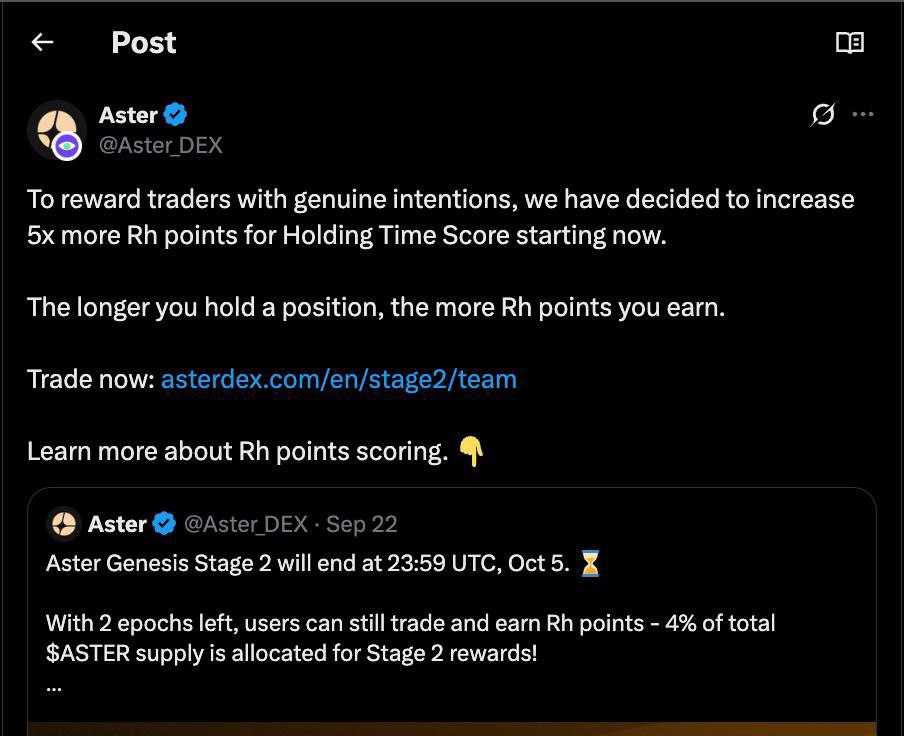The image size is (904, 736).
Task: Click the Post page heading
Action: pos(143,42)
